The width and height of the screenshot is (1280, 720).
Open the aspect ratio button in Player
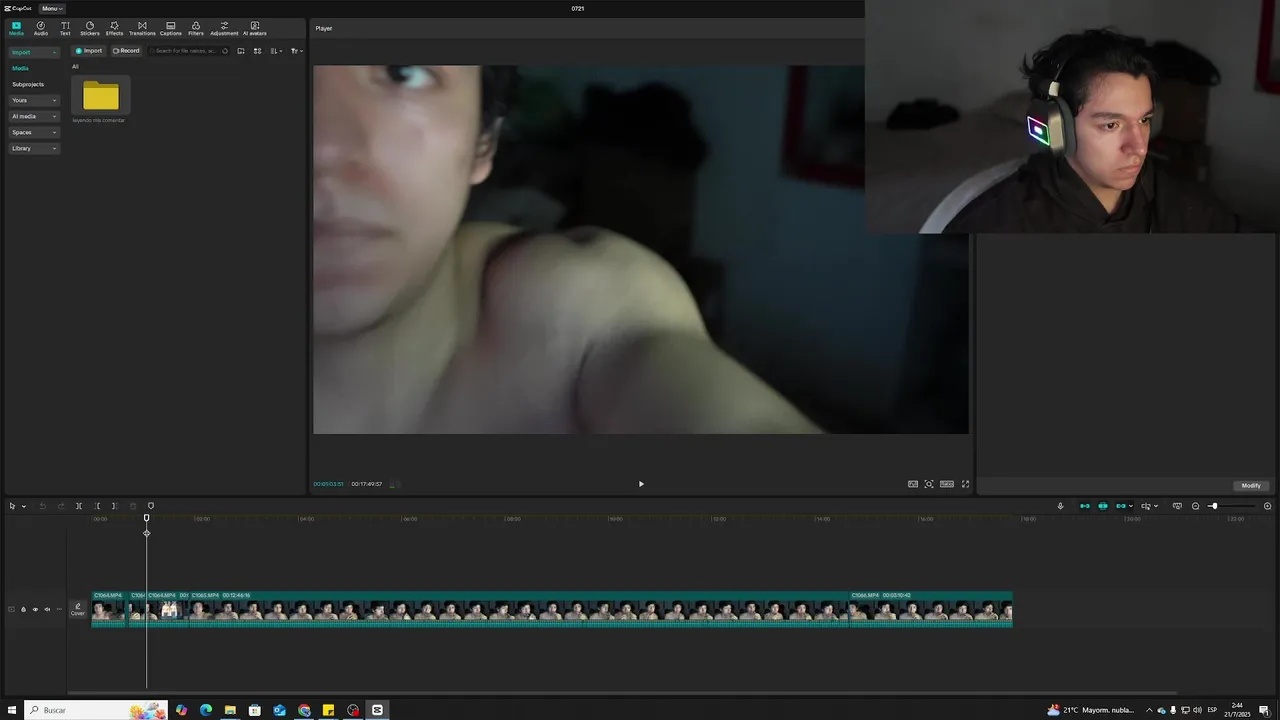(x=947, y=484)
